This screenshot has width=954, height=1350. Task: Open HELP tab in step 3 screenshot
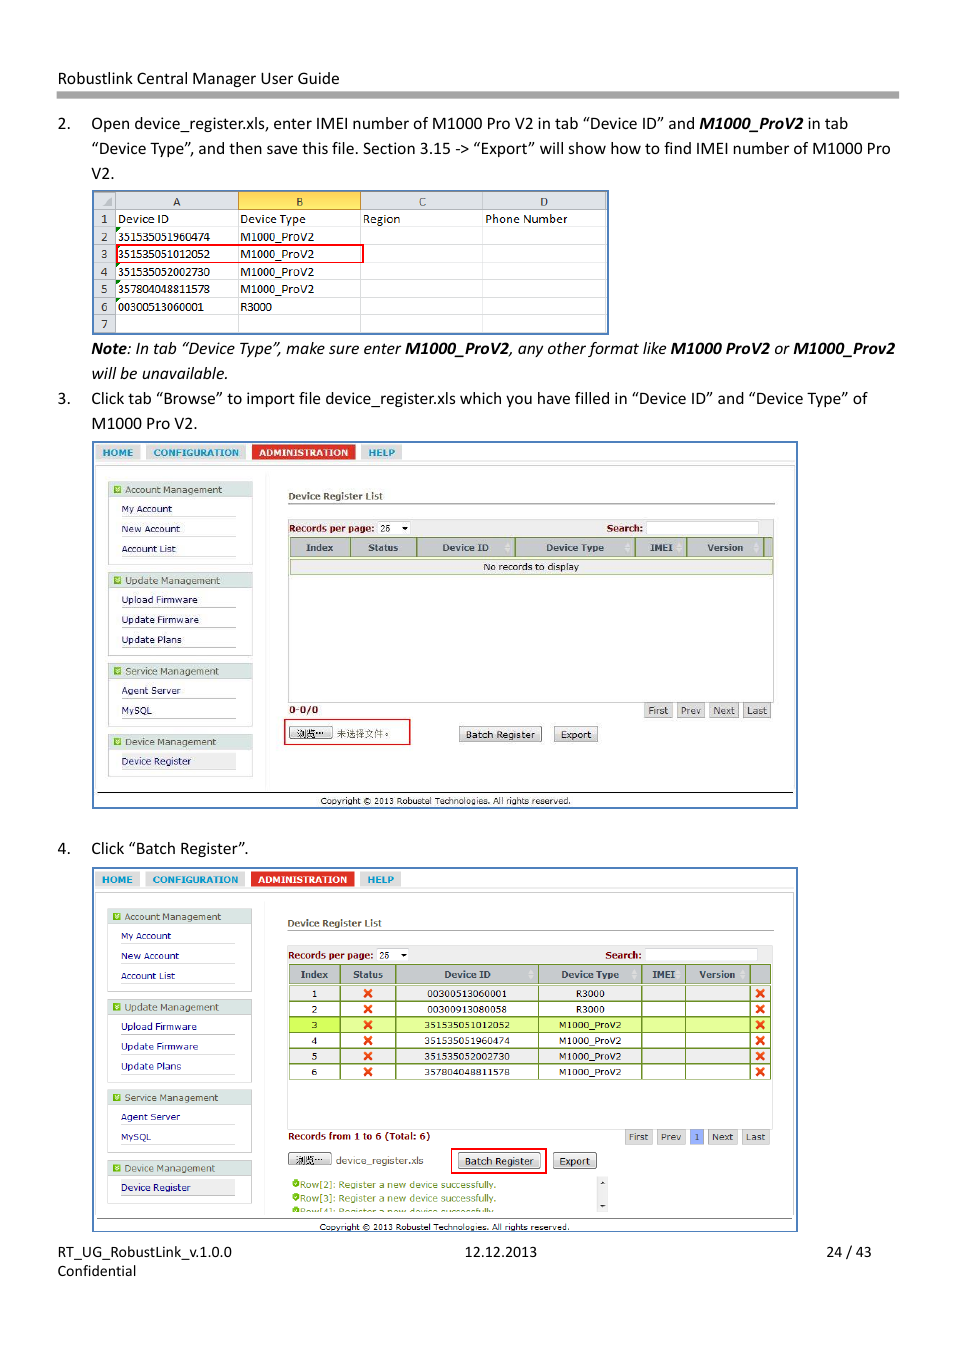(382, 453)
